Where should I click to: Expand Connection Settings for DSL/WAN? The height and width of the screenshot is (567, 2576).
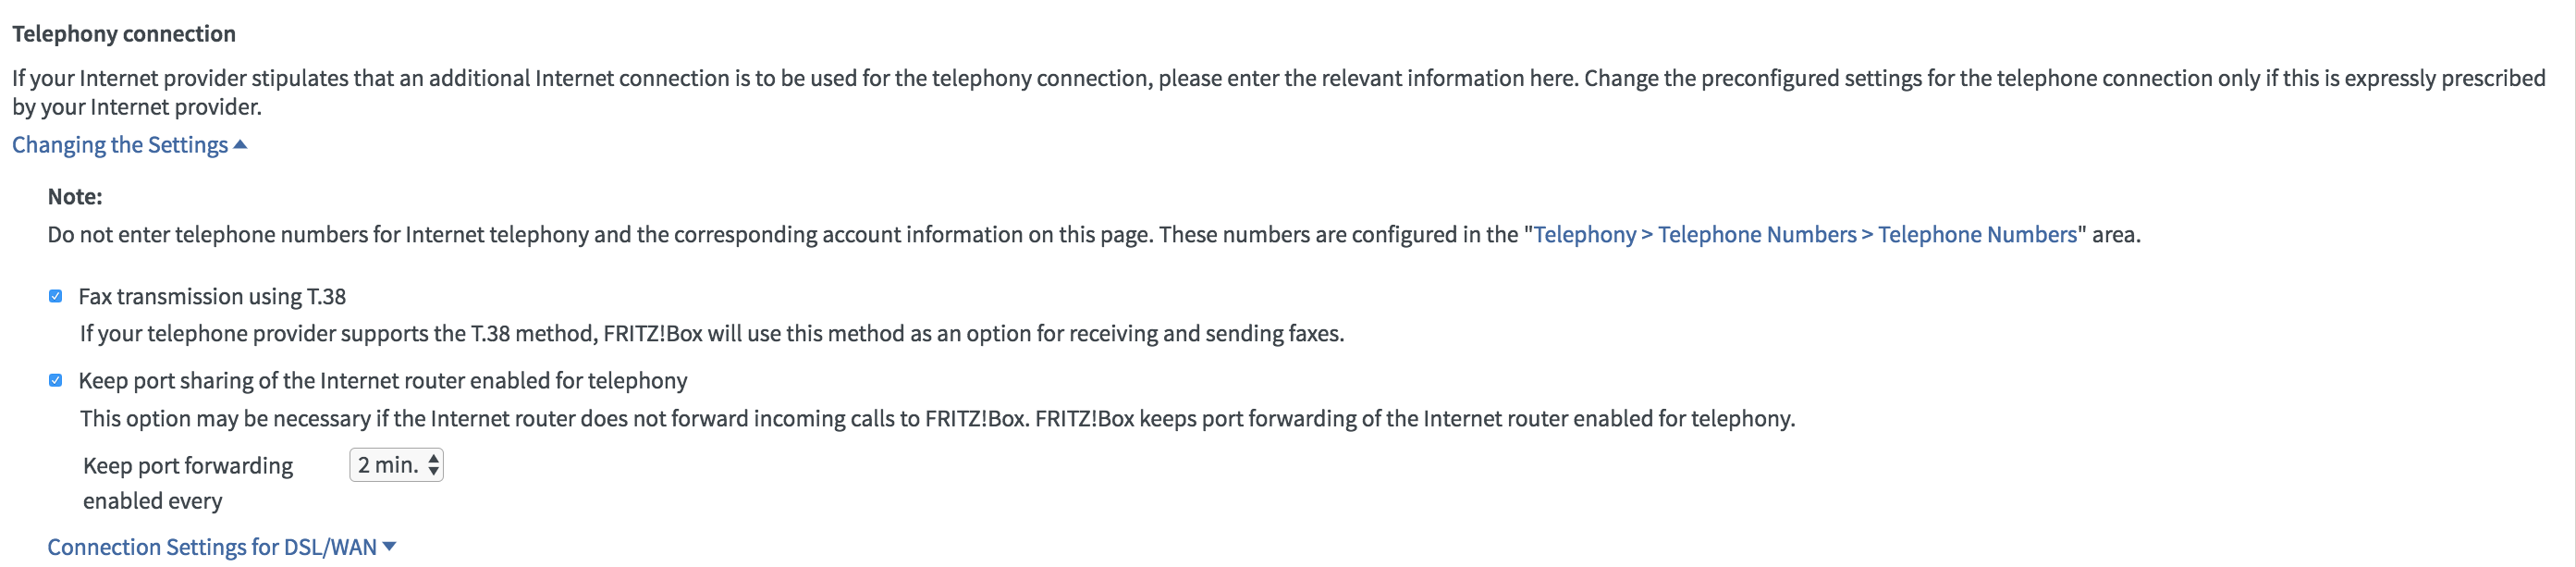point(212,547)
